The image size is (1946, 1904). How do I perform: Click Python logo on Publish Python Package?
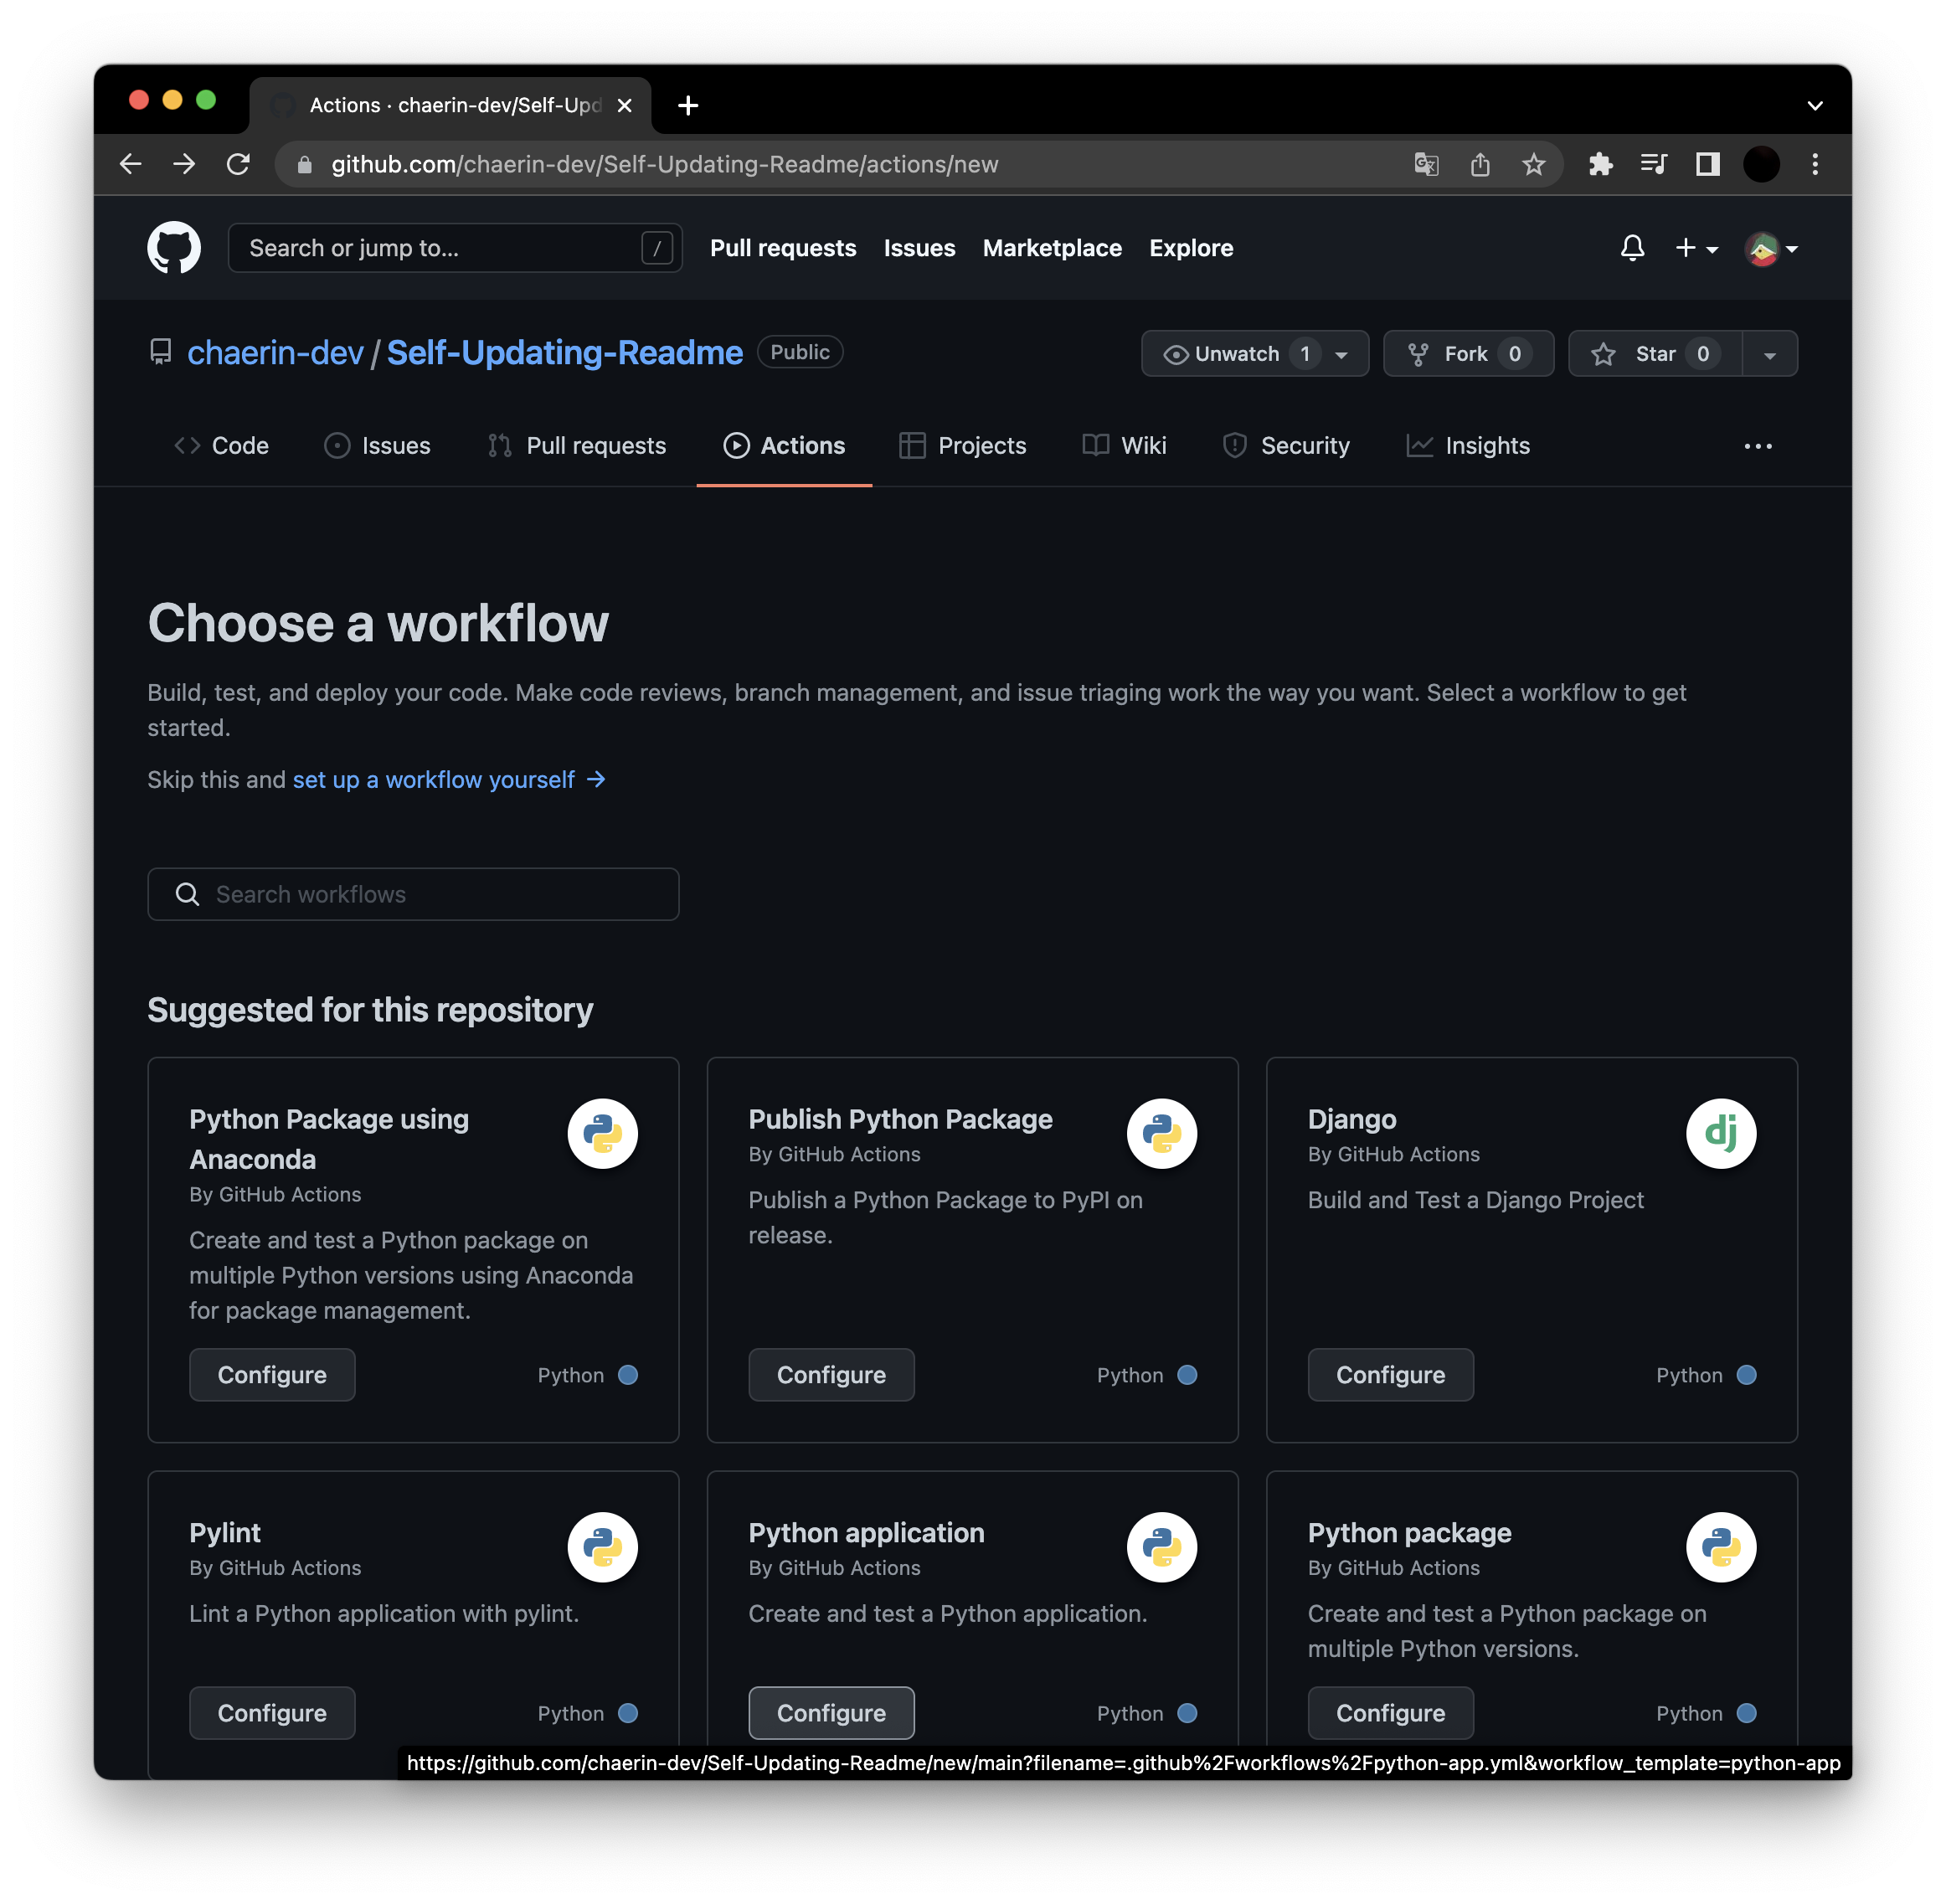point(1162,1133)
